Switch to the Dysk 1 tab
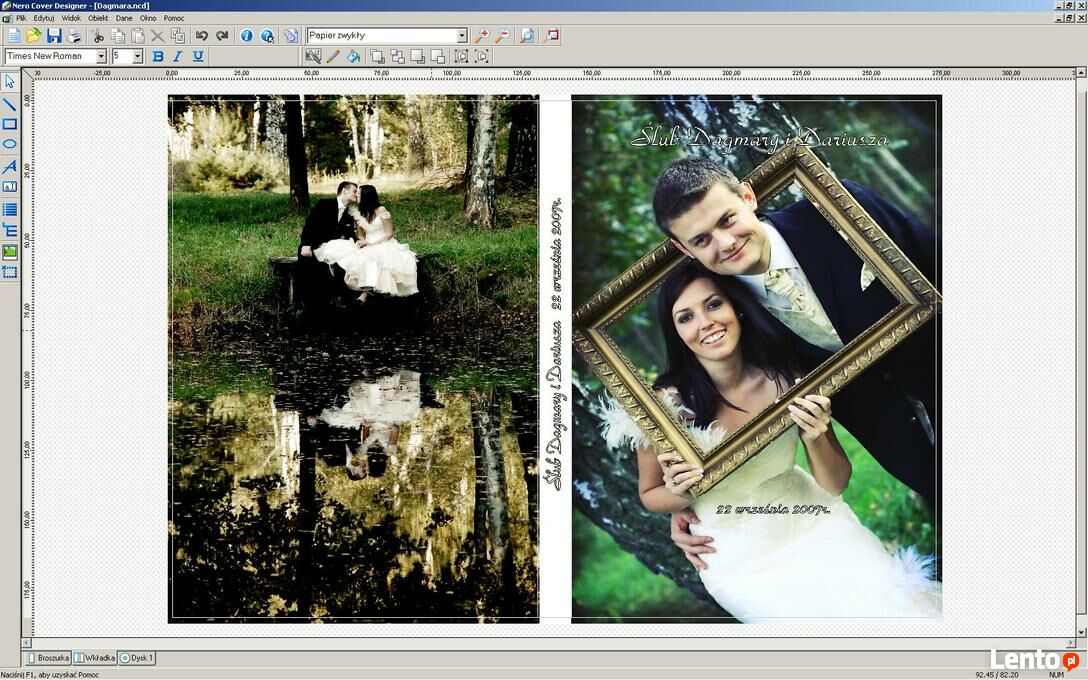 [137, 658]
